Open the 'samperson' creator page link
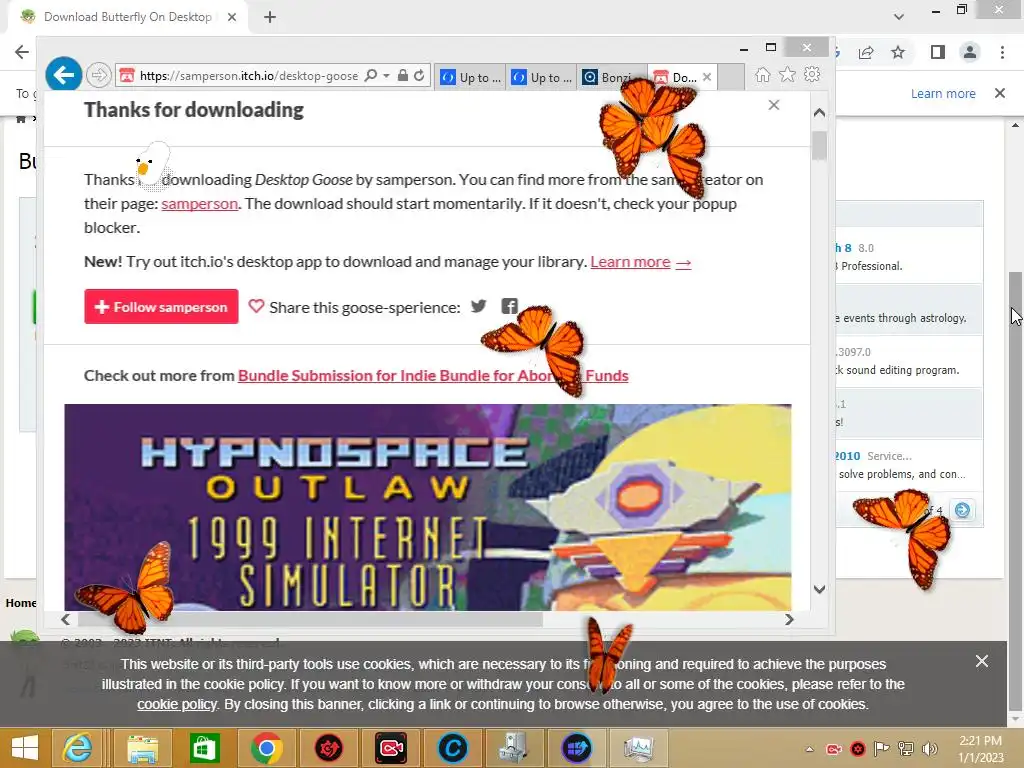Screen dimensions: 1024x768 pyautogui.click(x=199, y=204)
